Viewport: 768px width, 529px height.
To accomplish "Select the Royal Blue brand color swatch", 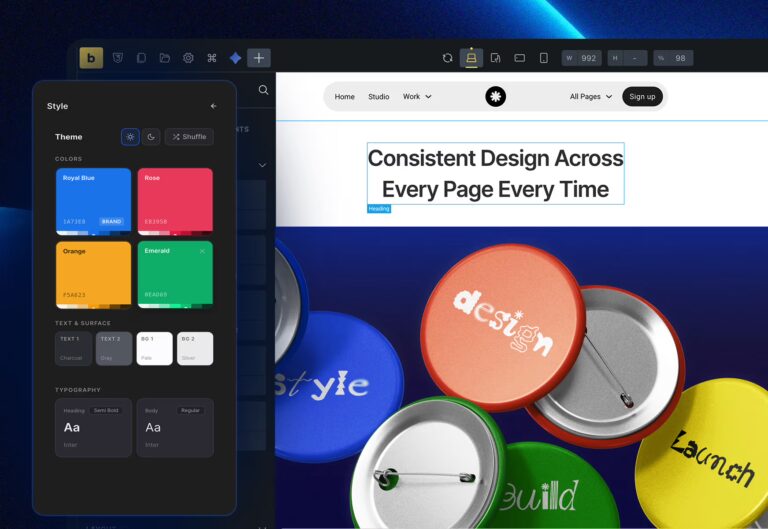I will (x=93, y=200).
